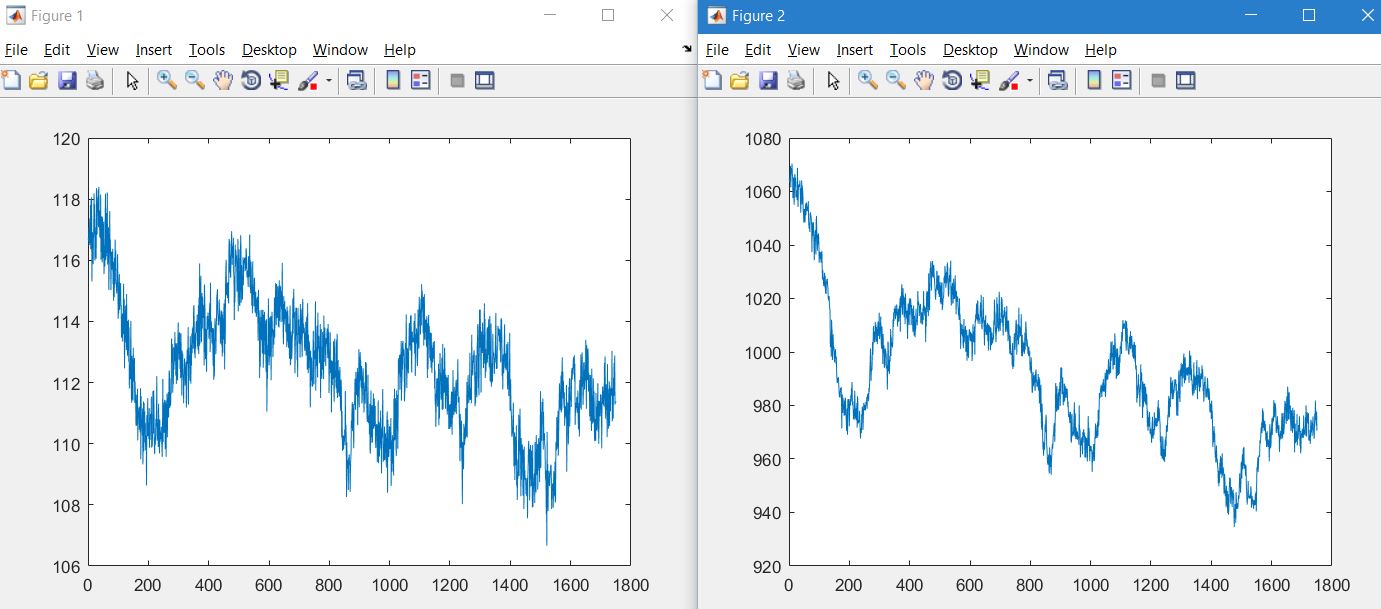Screen dimensions: 1381x609
Task: Insert Colorbar using Figure 1 toolbar
Action: pos(393,81)
